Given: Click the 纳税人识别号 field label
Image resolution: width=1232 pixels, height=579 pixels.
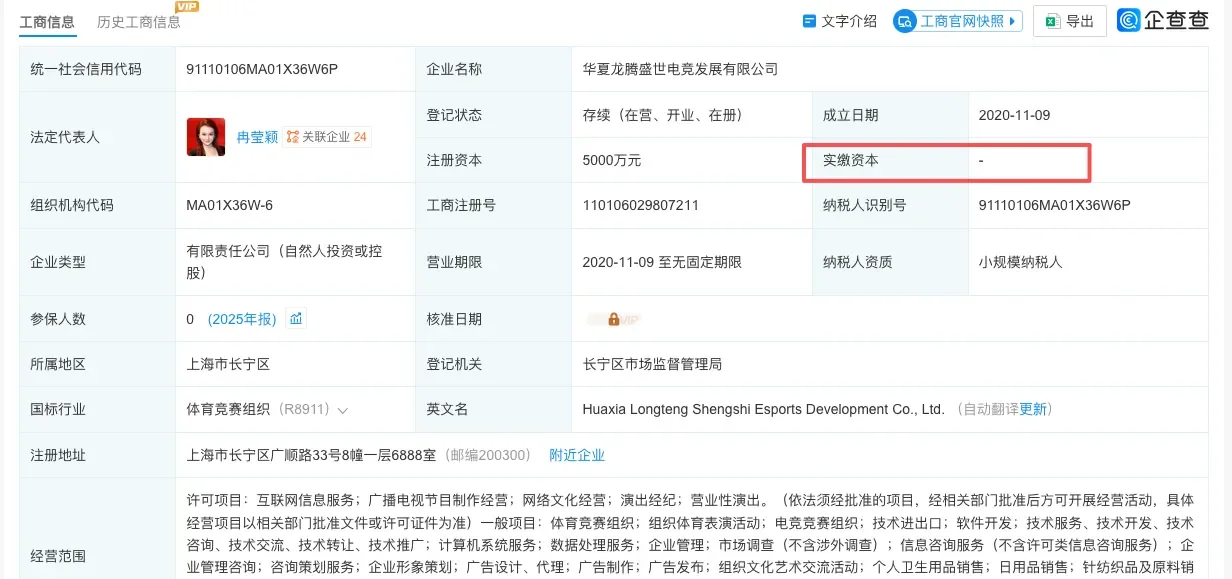Looking at the screenshot, I should click(865, 205).
